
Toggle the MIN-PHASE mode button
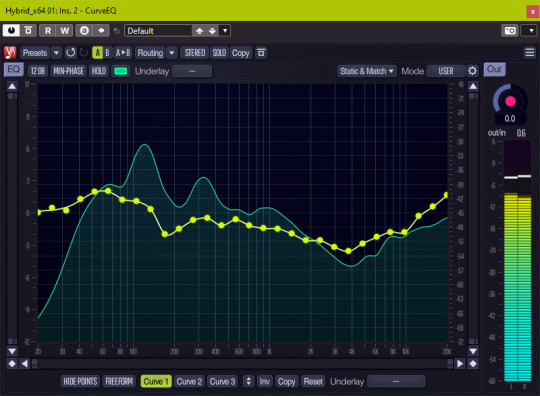[68, 71]
